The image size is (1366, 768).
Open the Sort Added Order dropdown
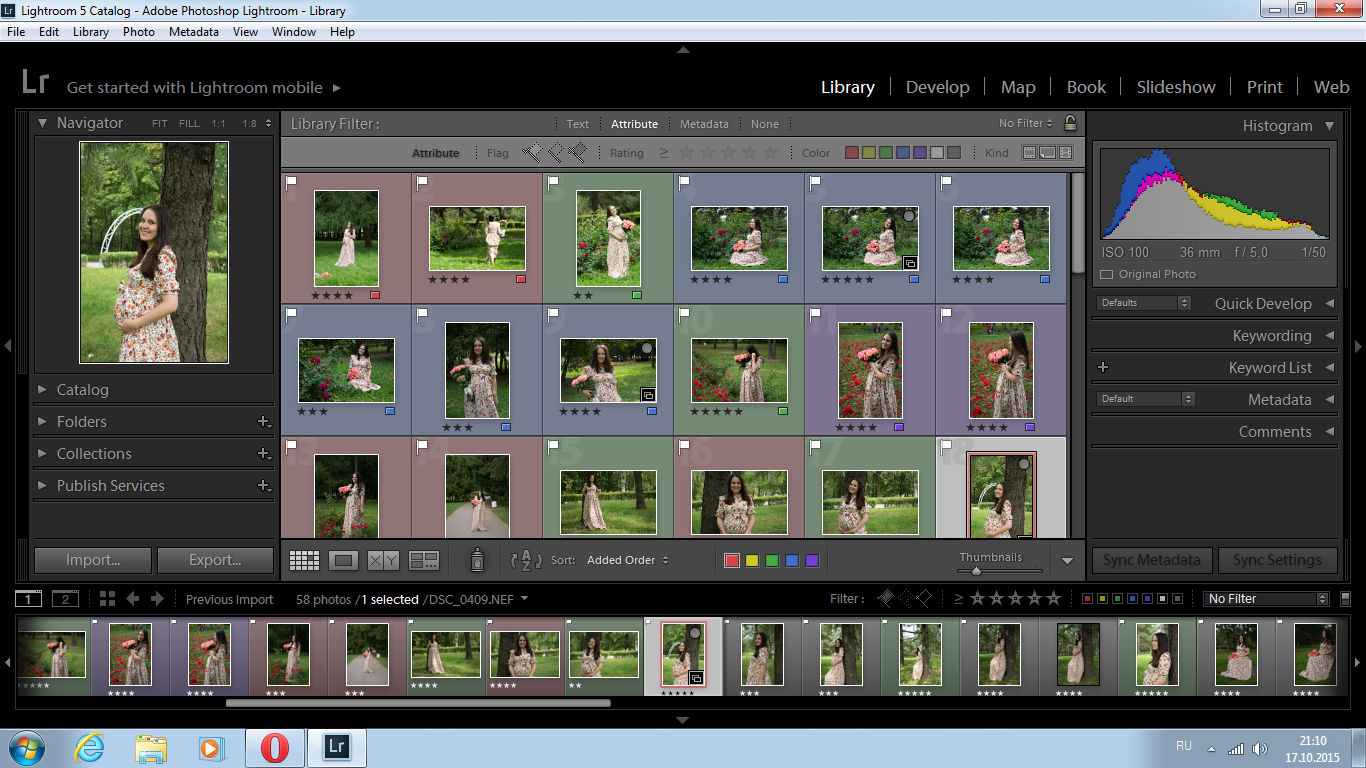628,560
